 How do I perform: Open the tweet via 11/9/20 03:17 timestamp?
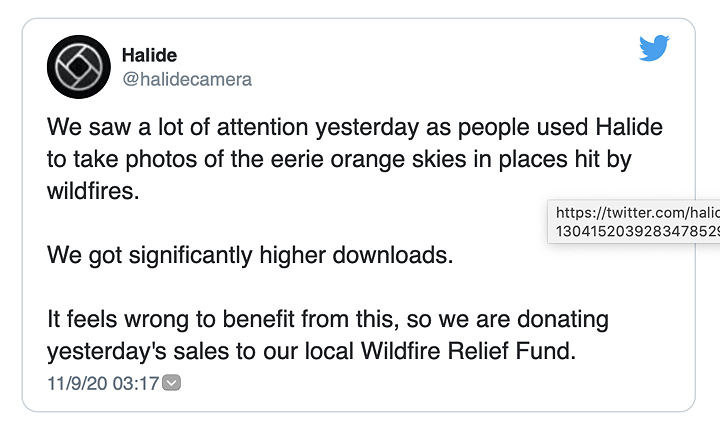pyautogui.click(x=103, y=383)
